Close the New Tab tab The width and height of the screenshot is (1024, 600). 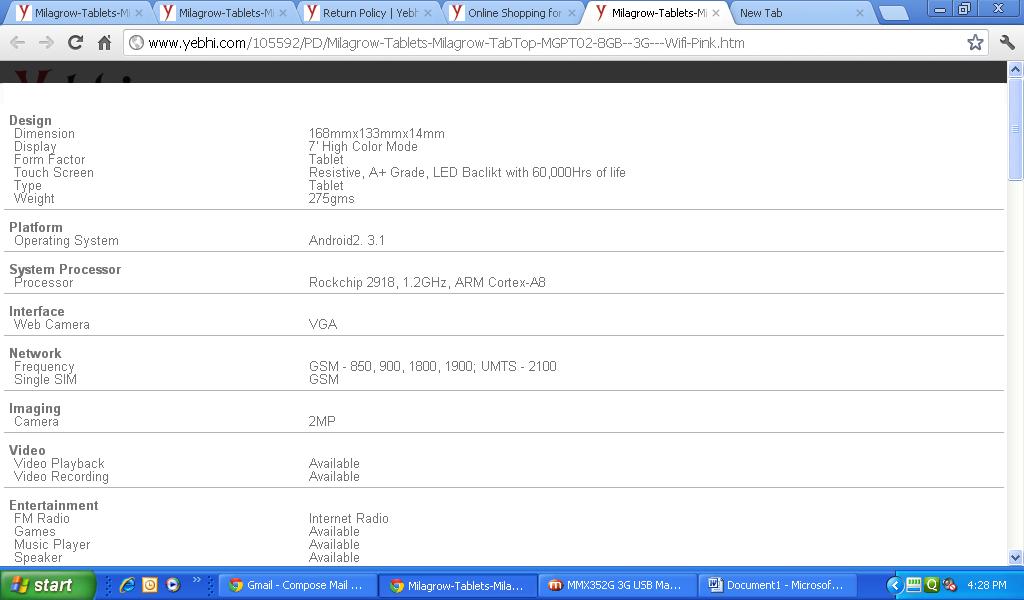click(859, 13)
